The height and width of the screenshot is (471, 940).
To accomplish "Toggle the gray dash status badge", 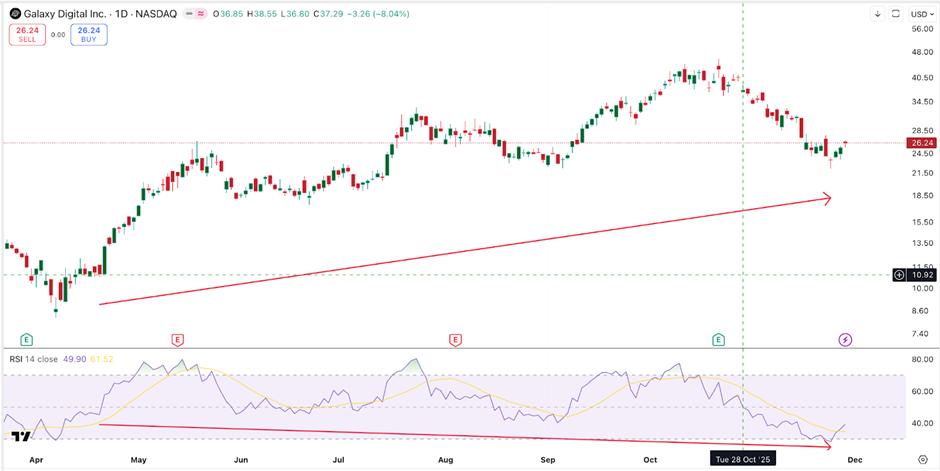I will point(190,13).
